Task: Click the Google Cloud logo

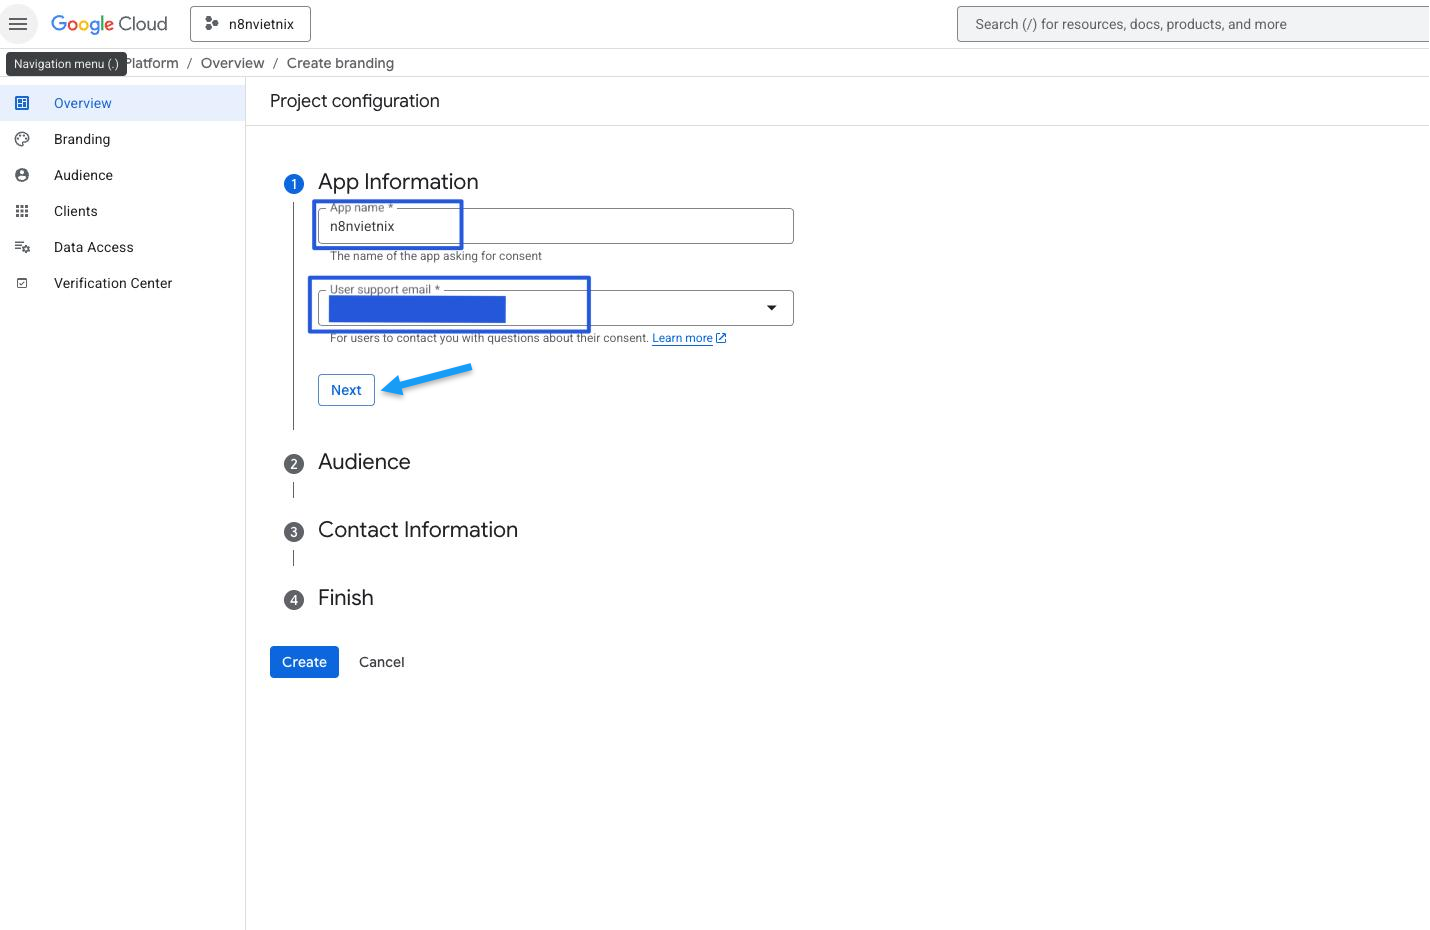Action: point(109,24)
